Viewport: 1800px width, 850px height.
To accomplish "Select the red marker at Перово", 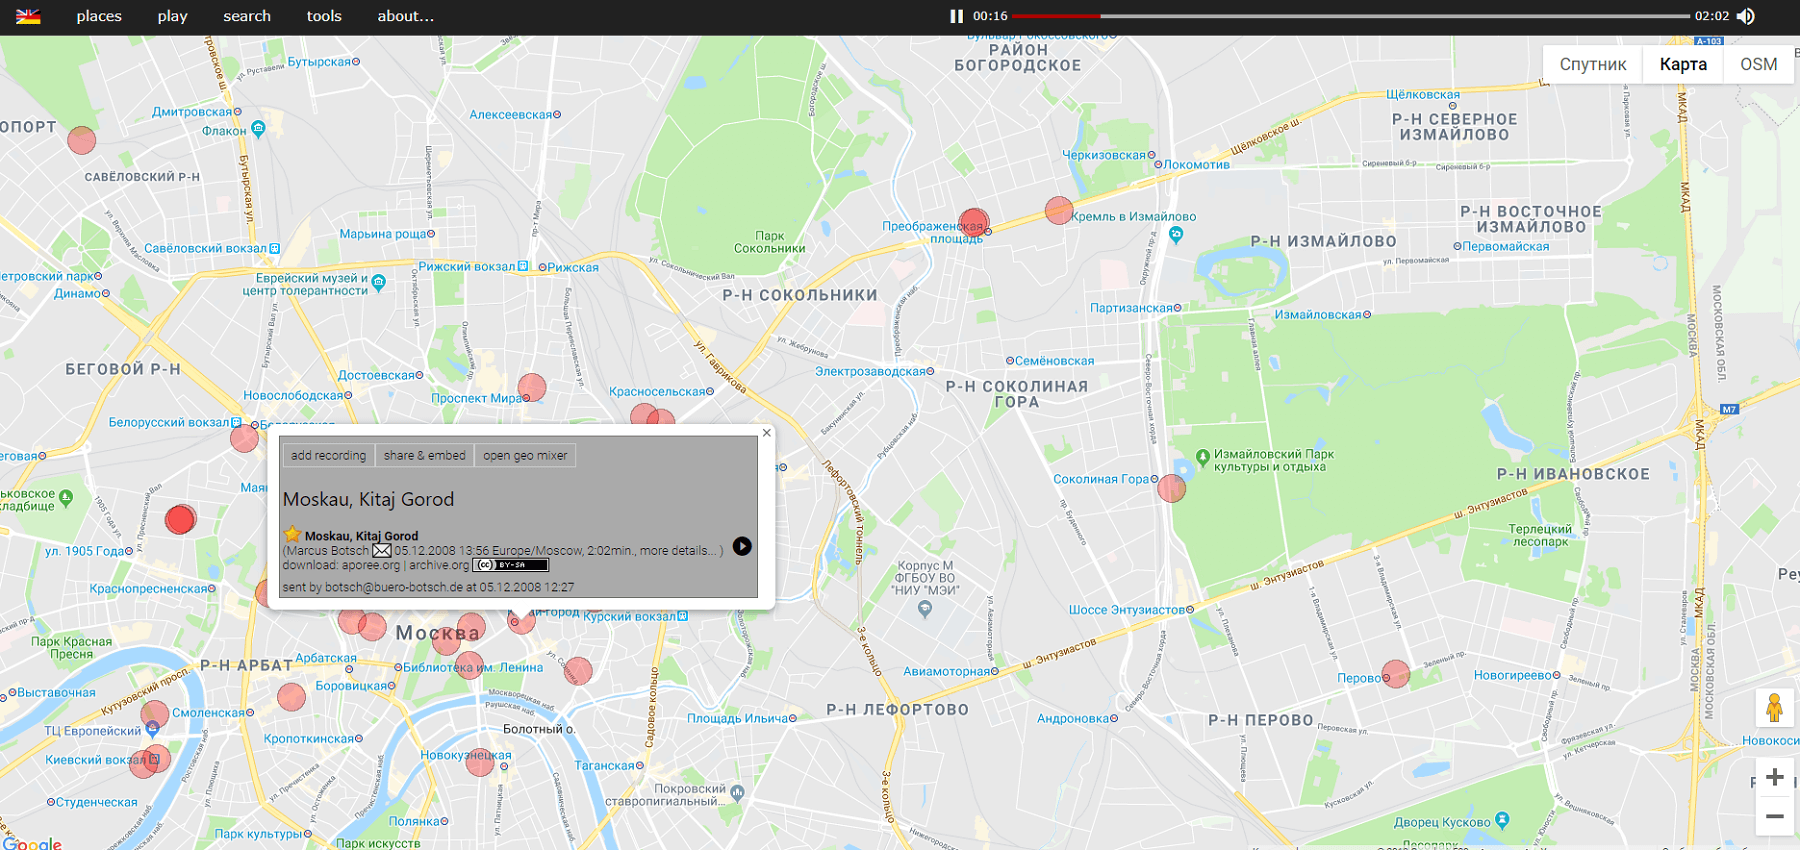I will (x=1395, y=674).
